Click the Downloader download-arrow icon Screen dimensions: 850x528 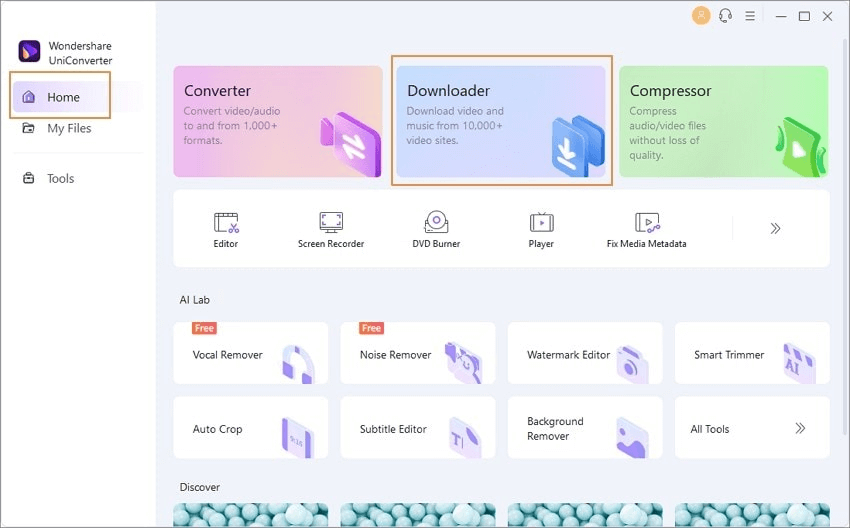pyautogui.click(x=577, y=146)
